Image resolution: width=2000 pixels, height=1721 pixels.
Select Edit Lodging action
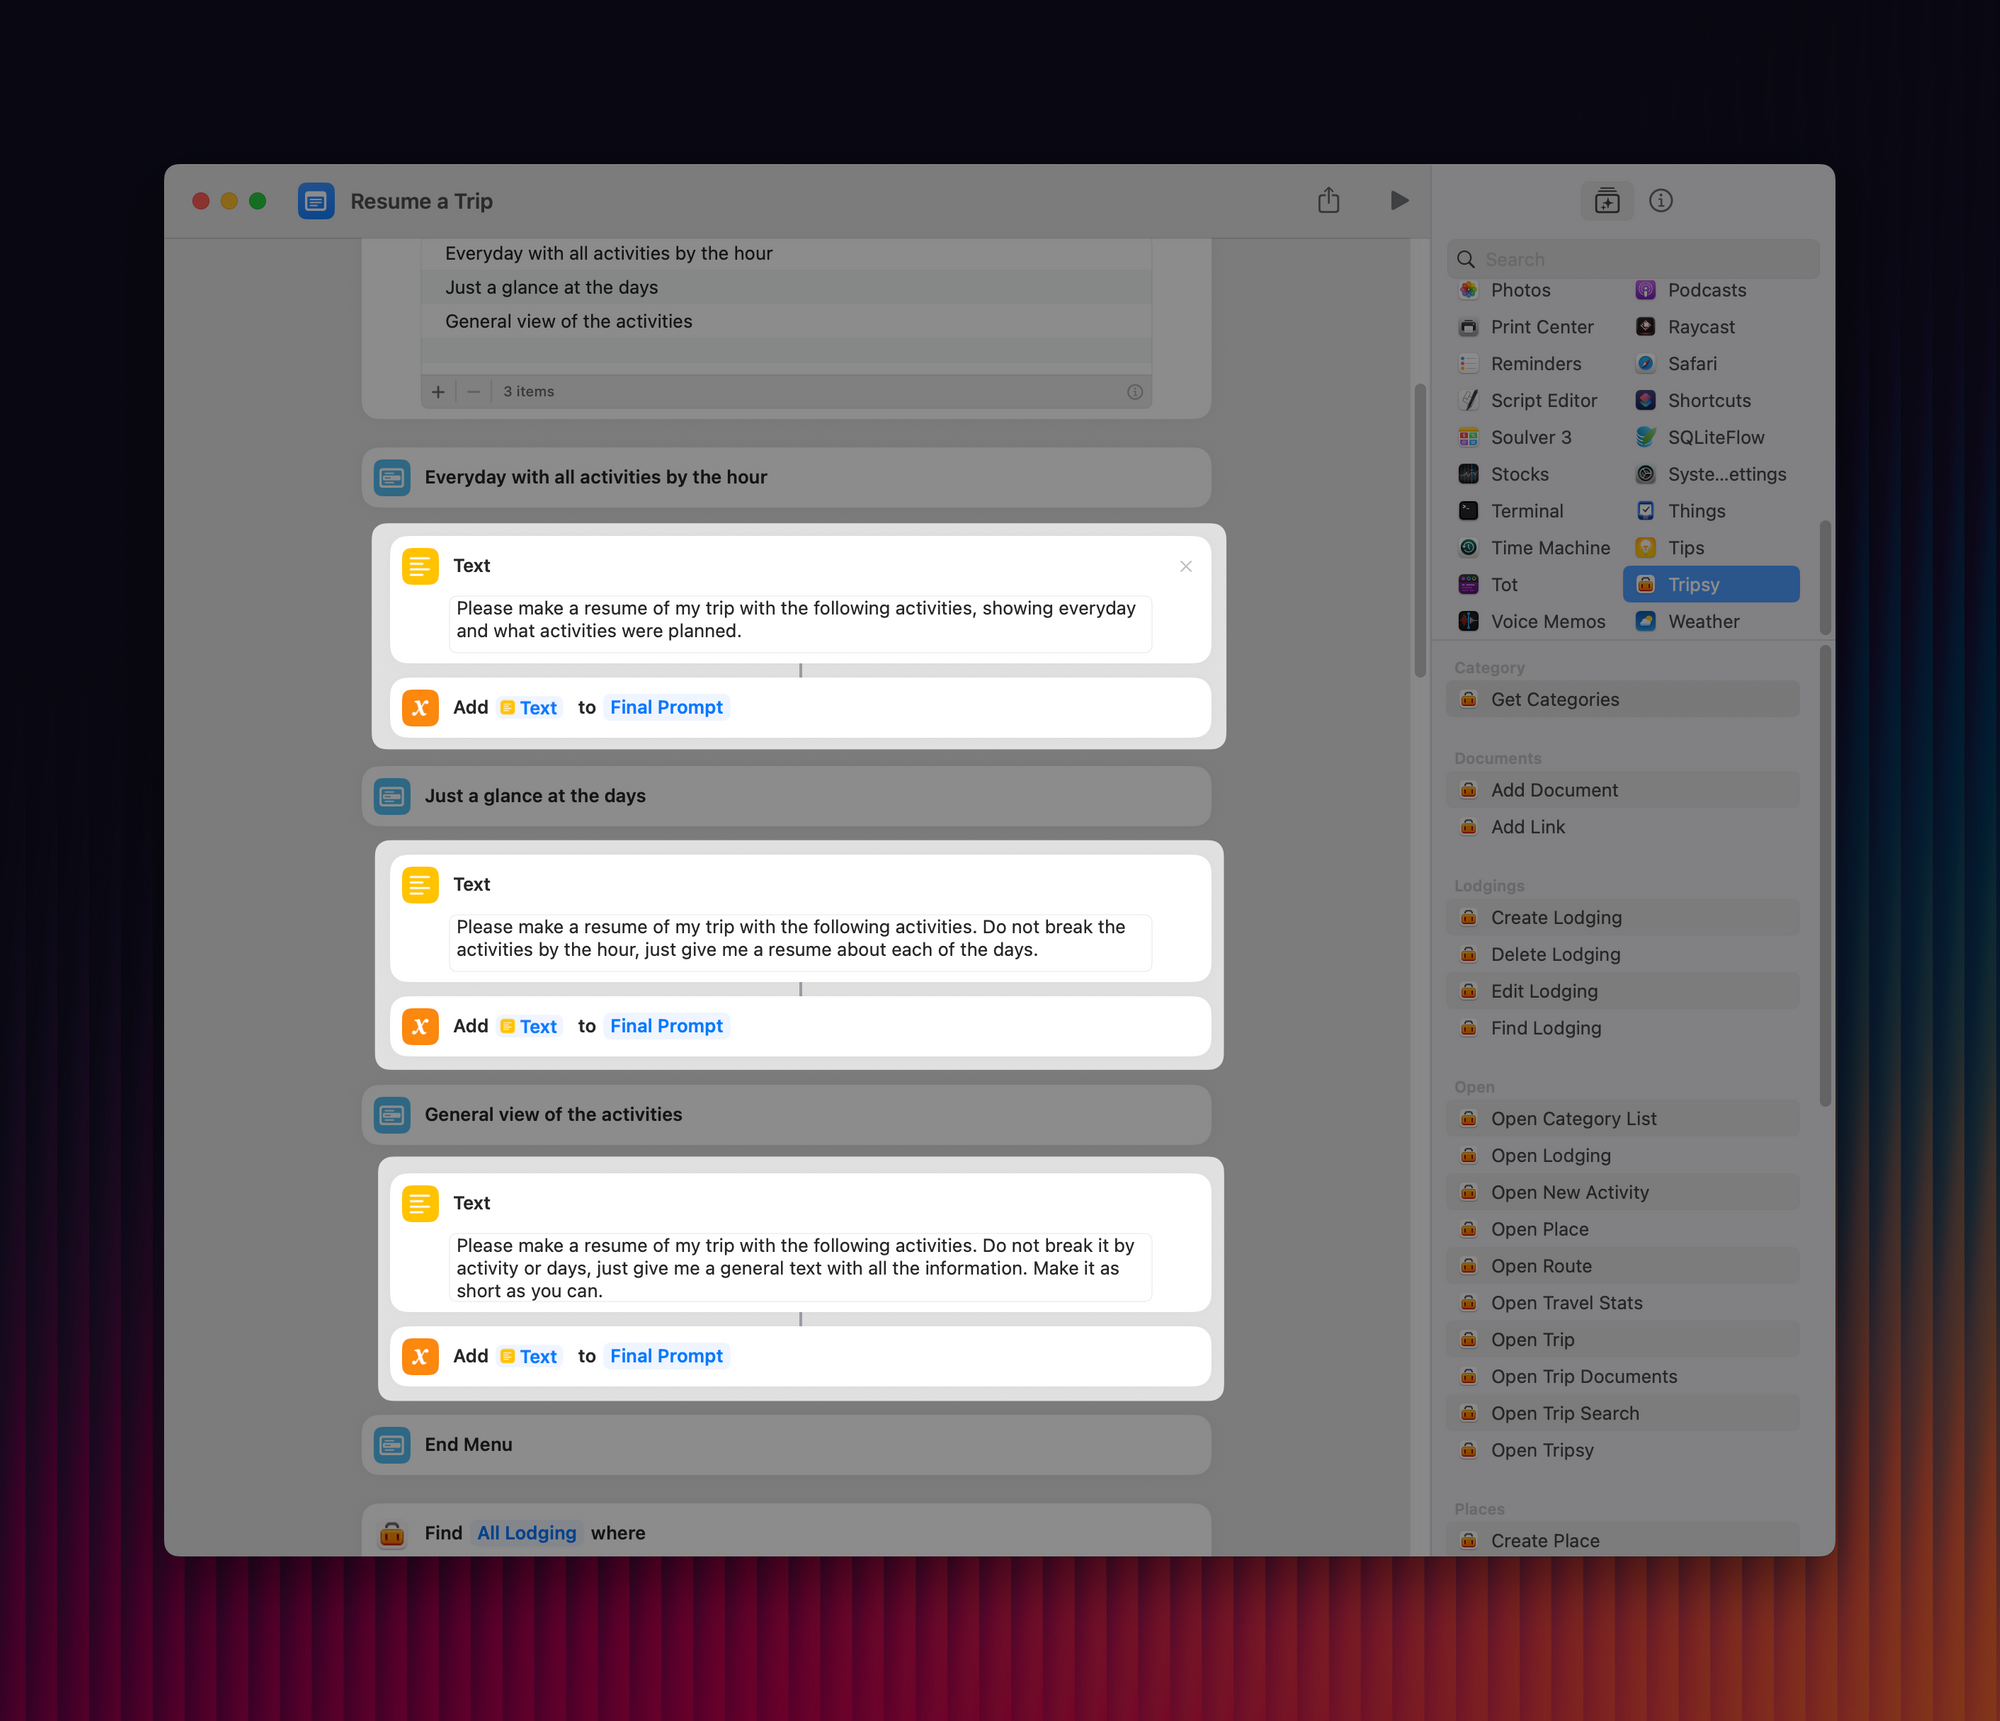pyautogui.click(x=1622, y=992)
